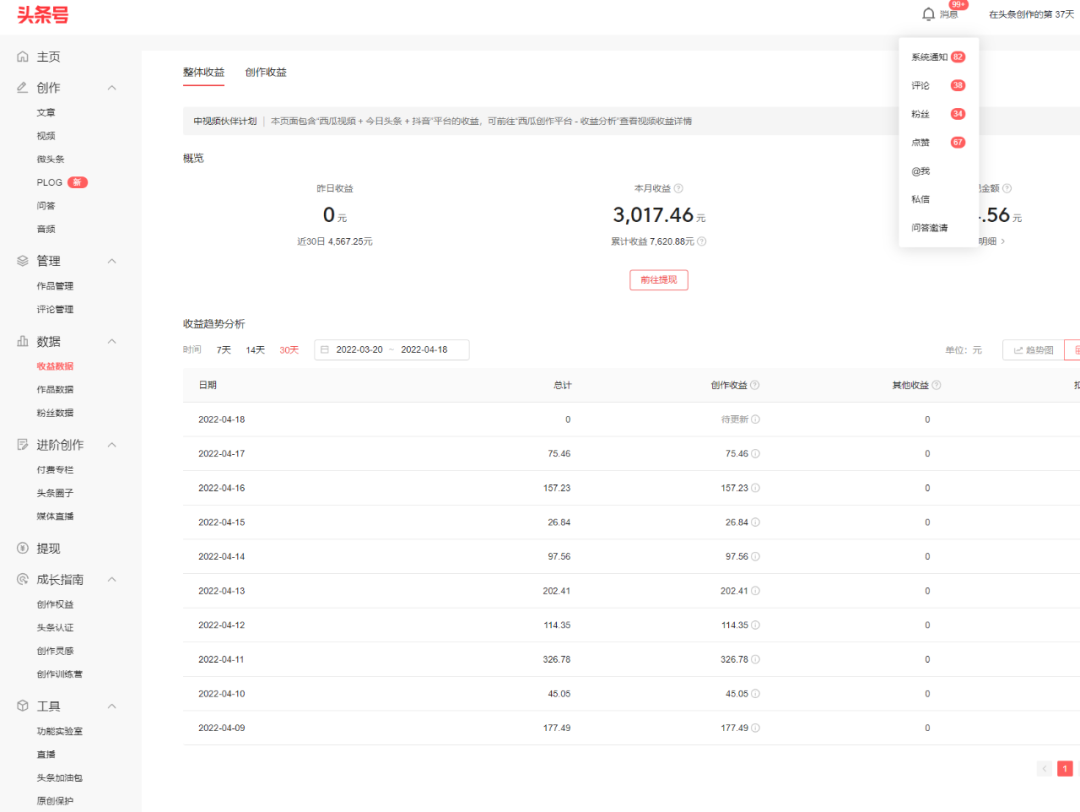Click info icon beside 累计收益 7,620.88元
1080x812 pixels.
click(x=702, y=241)
